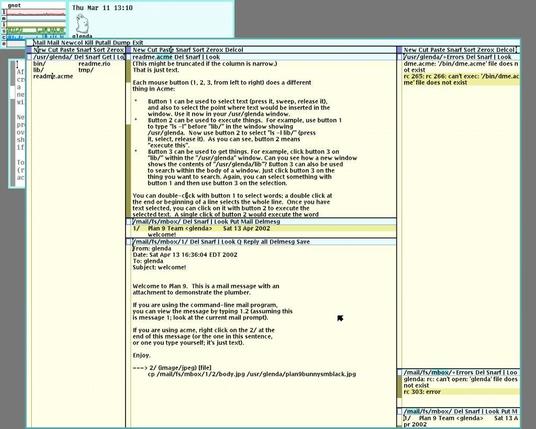Click the purple layout handle of the readme.acme column
The height and width of the screenshot is (429, 536).
(x=128, y=50)
